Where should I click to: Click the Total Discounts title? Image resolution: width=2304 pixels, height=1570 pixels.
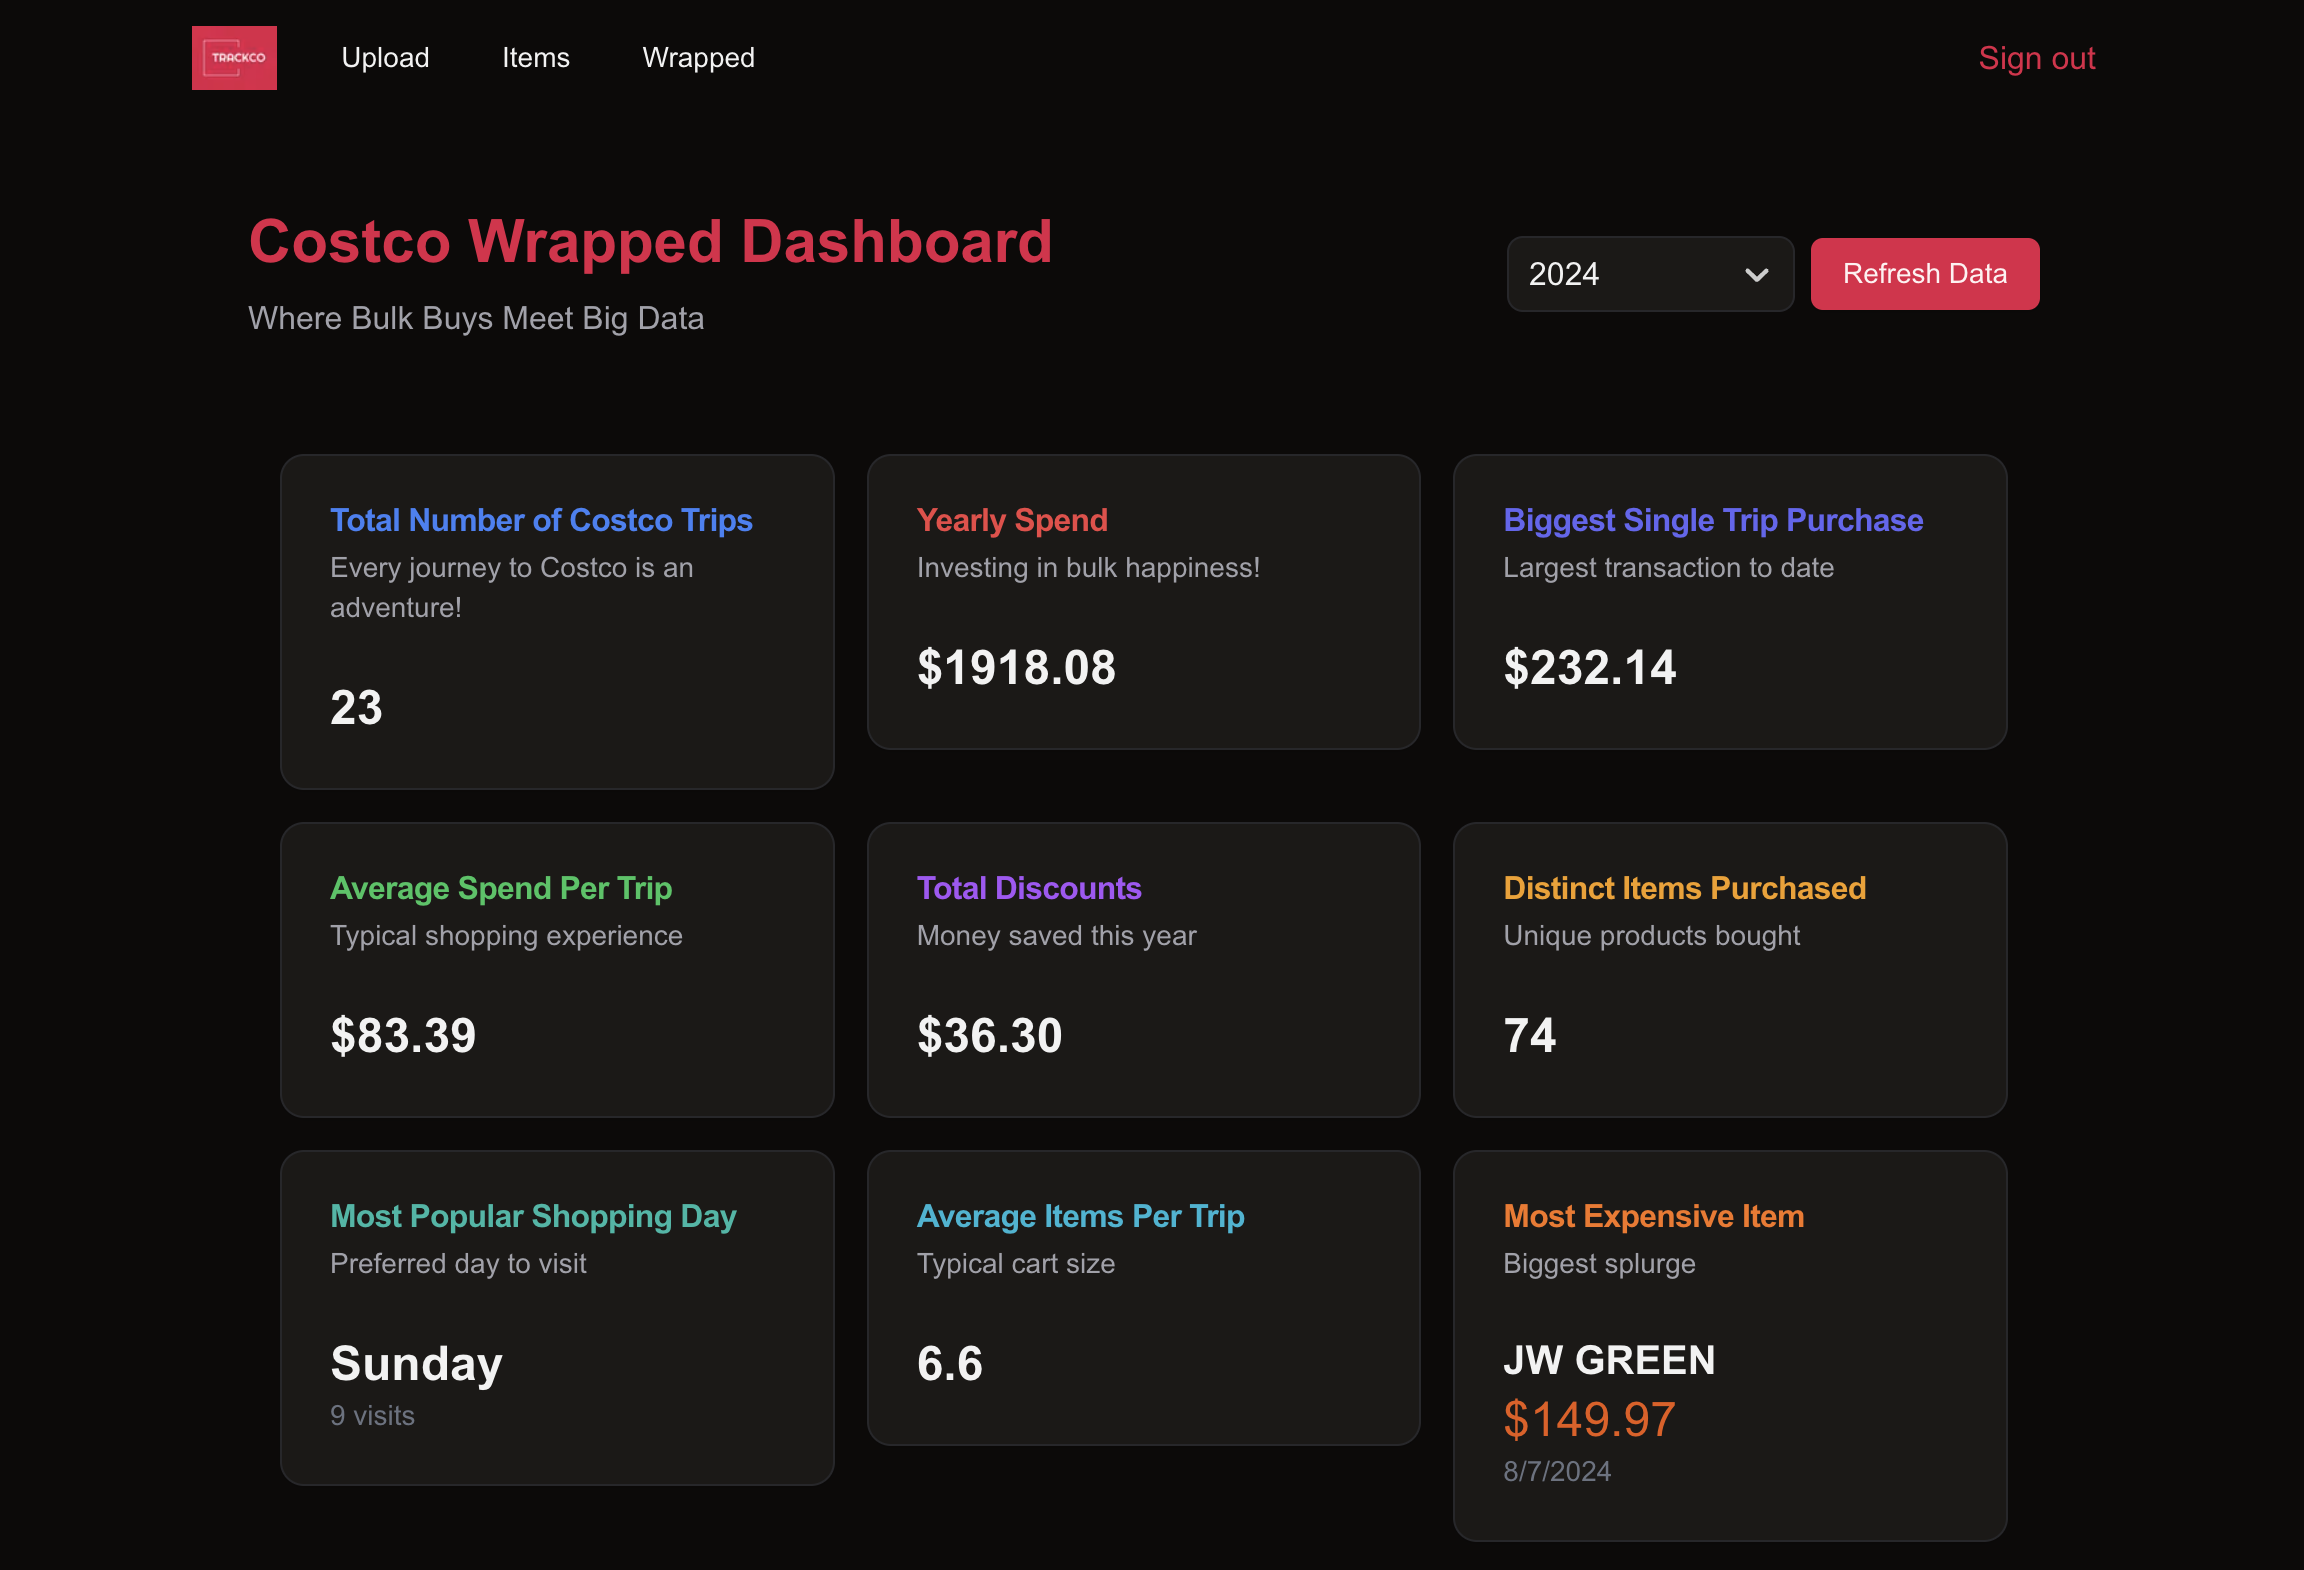click(1029, 888)
